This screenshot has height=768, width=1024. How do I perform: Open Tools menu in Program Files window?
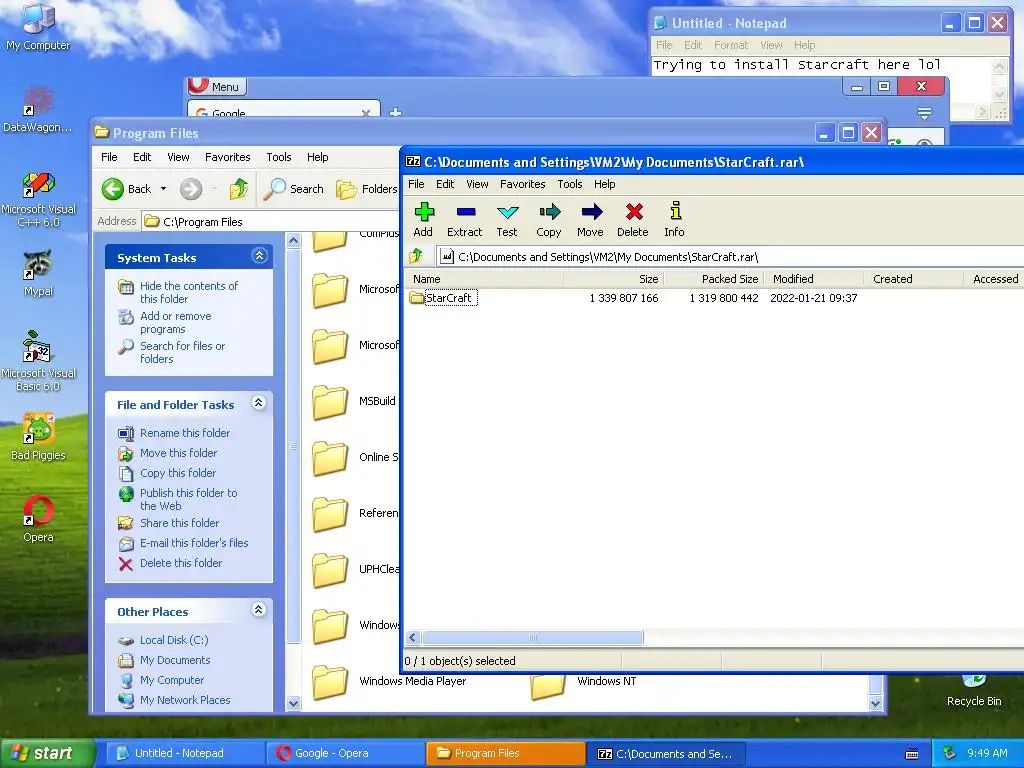(278, 157)
